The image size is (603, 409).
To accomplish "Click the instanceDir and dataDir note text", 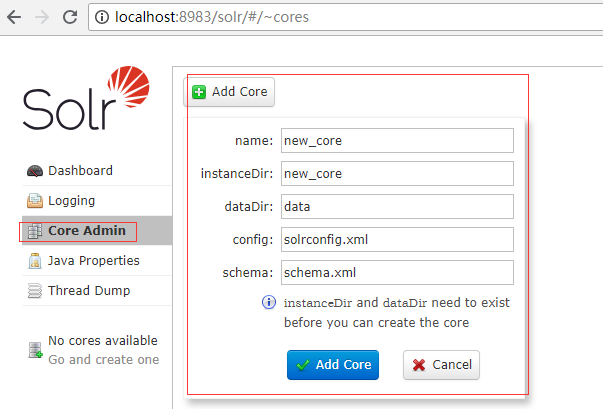I will coord(397,313).
